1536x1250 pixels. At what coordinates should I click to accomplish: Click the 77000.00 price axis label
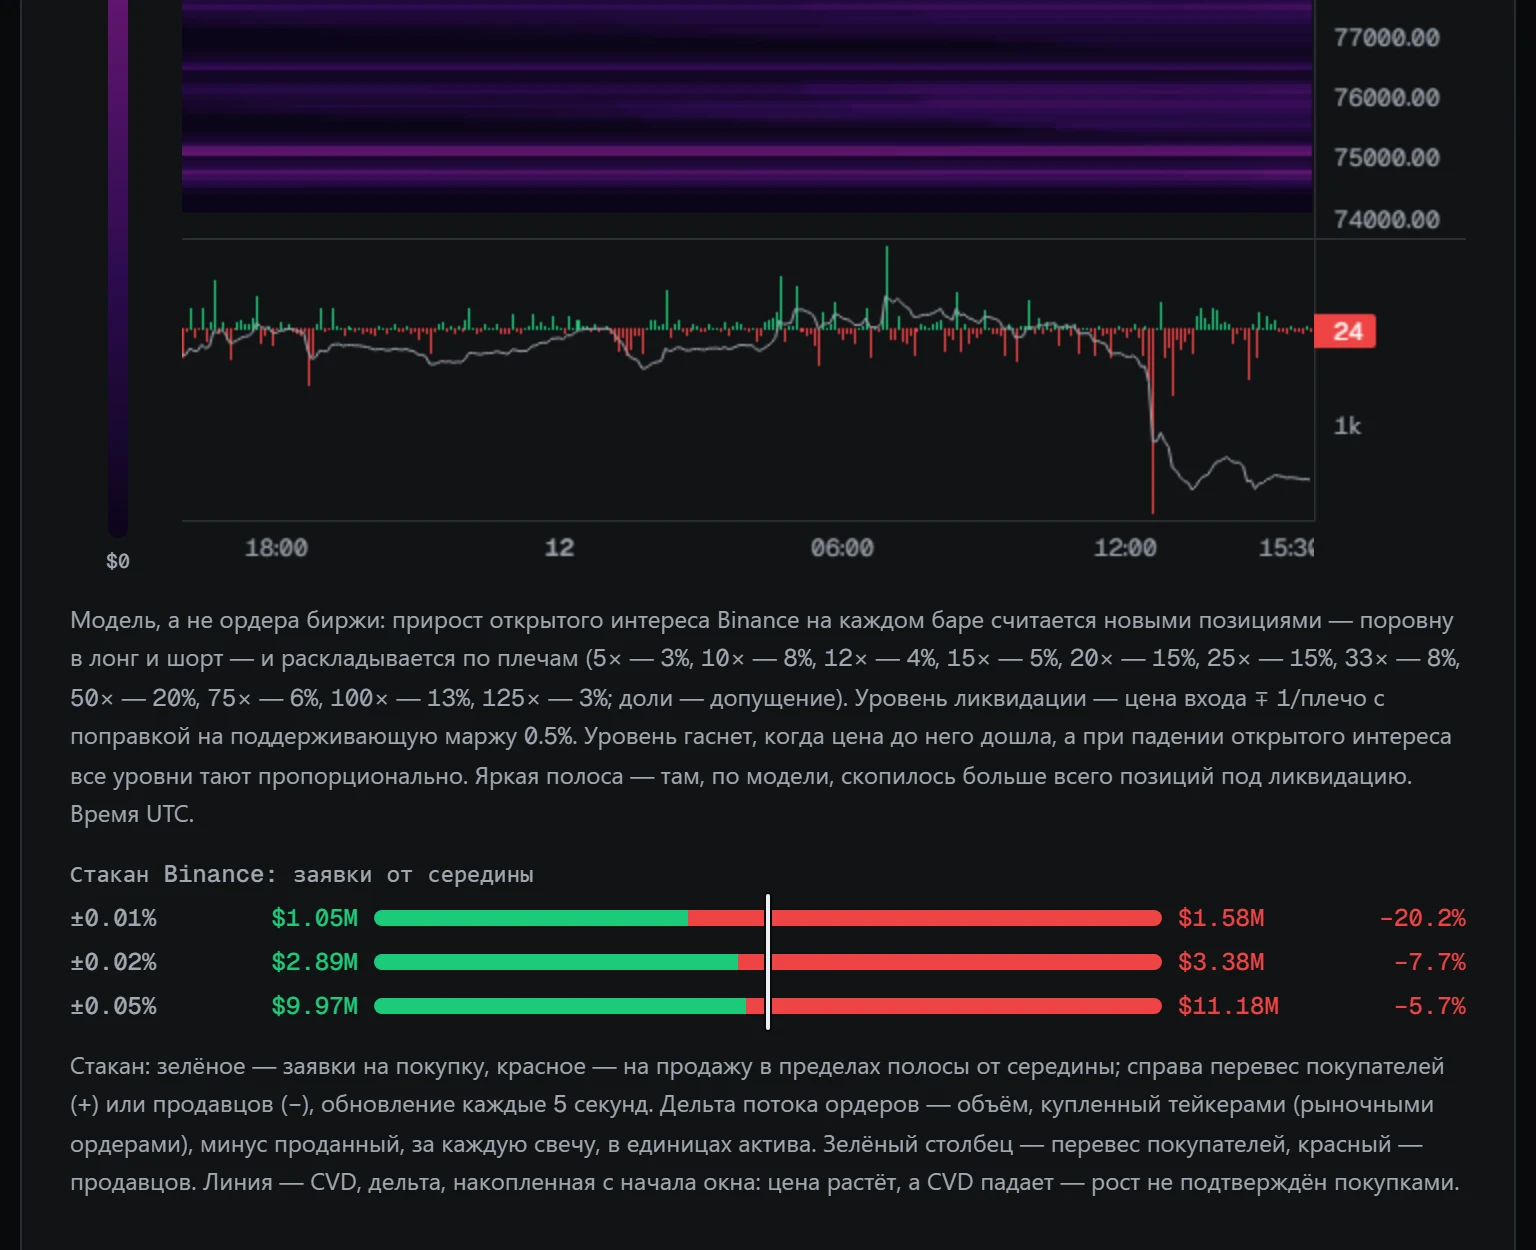click(1386, 38)
